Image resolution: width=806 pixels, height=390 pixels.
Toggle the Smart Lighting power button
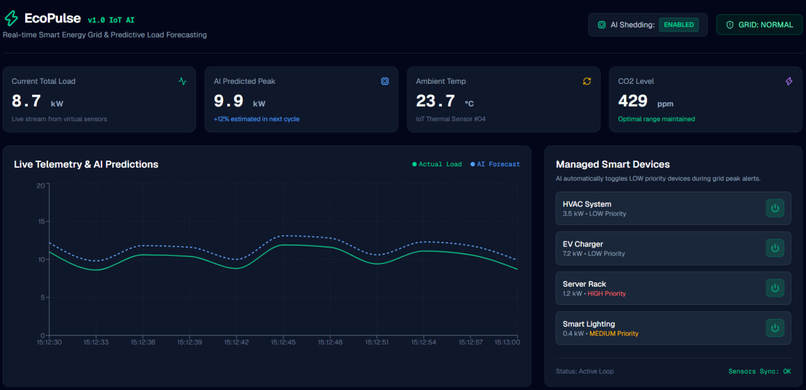tap(775, 328)
